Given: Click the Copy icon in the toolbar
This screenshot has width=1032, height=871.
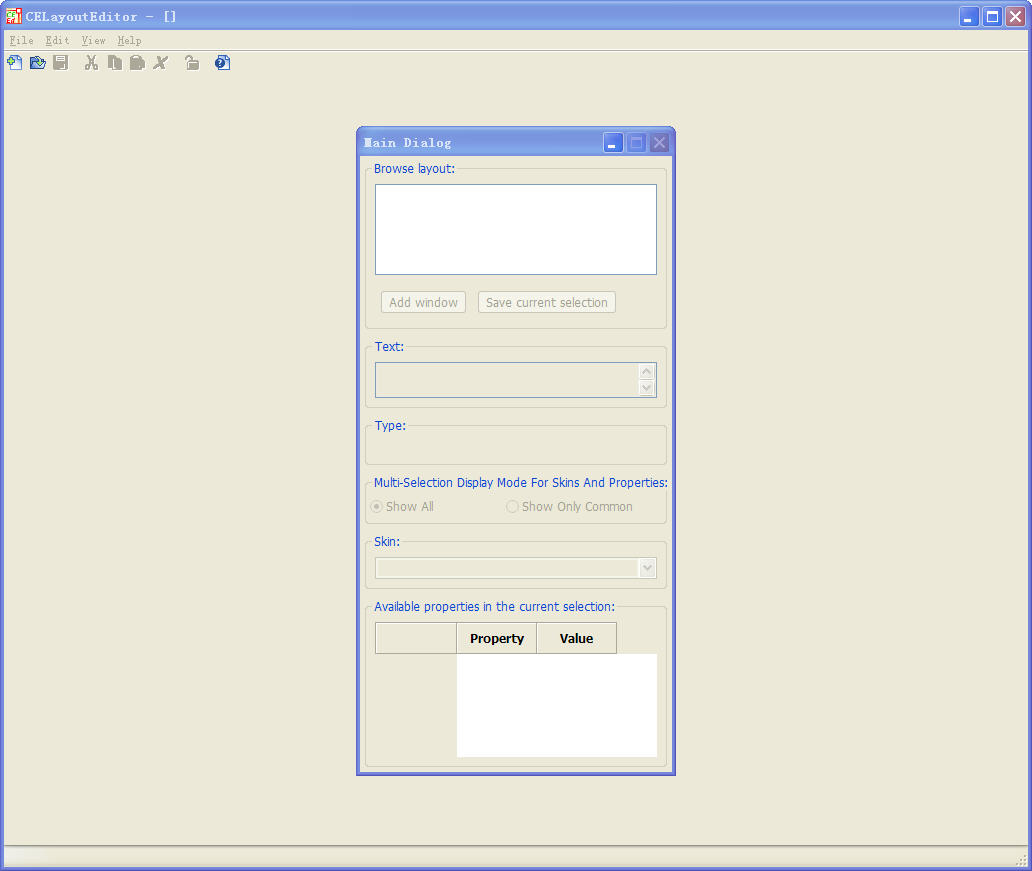Looking at the screenshot, I should (115, 63).
